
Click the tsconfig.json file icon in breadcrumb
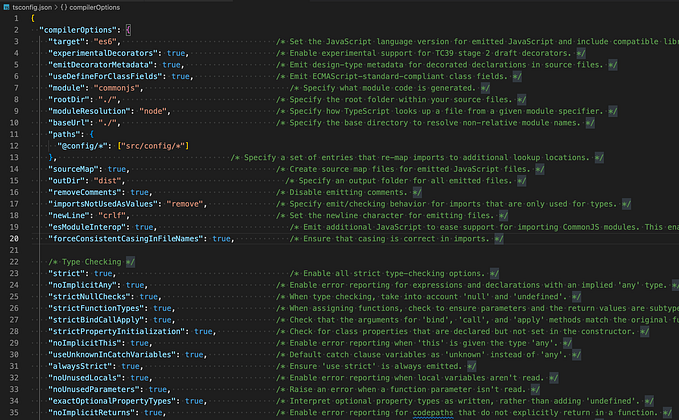click(x=6, y=7)
